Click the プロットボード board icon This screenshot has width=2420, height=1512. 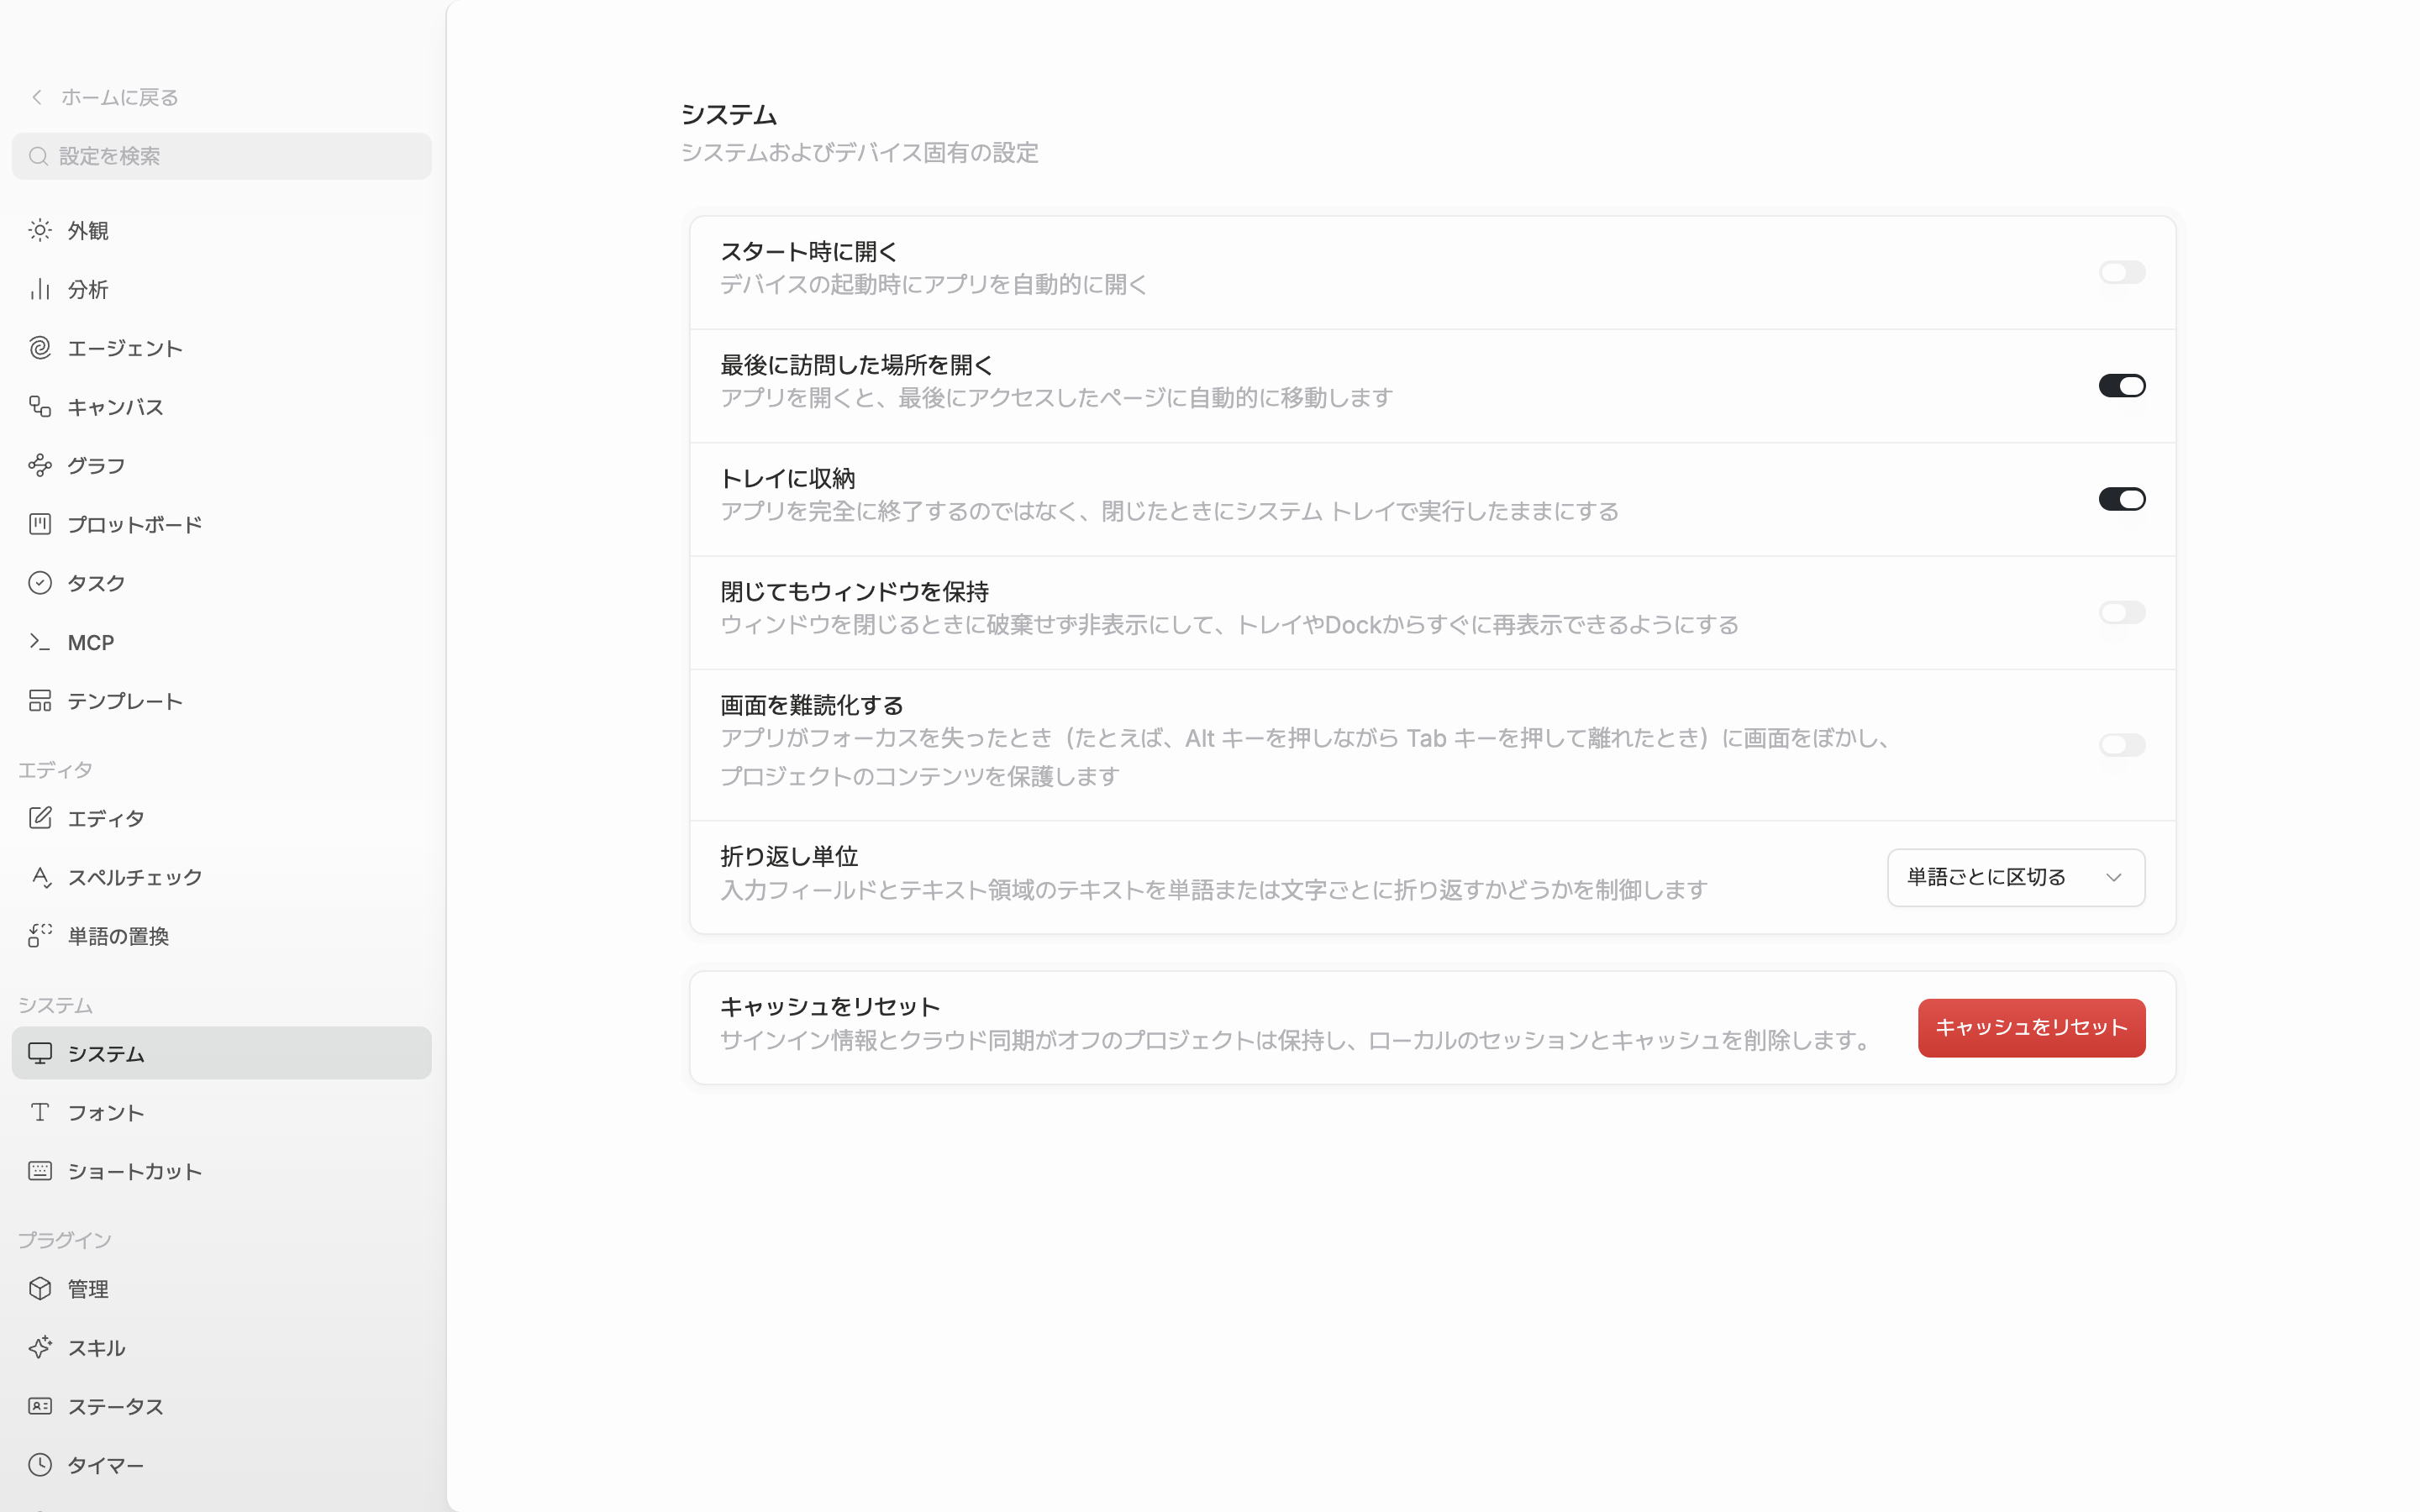tap(40, 524)
